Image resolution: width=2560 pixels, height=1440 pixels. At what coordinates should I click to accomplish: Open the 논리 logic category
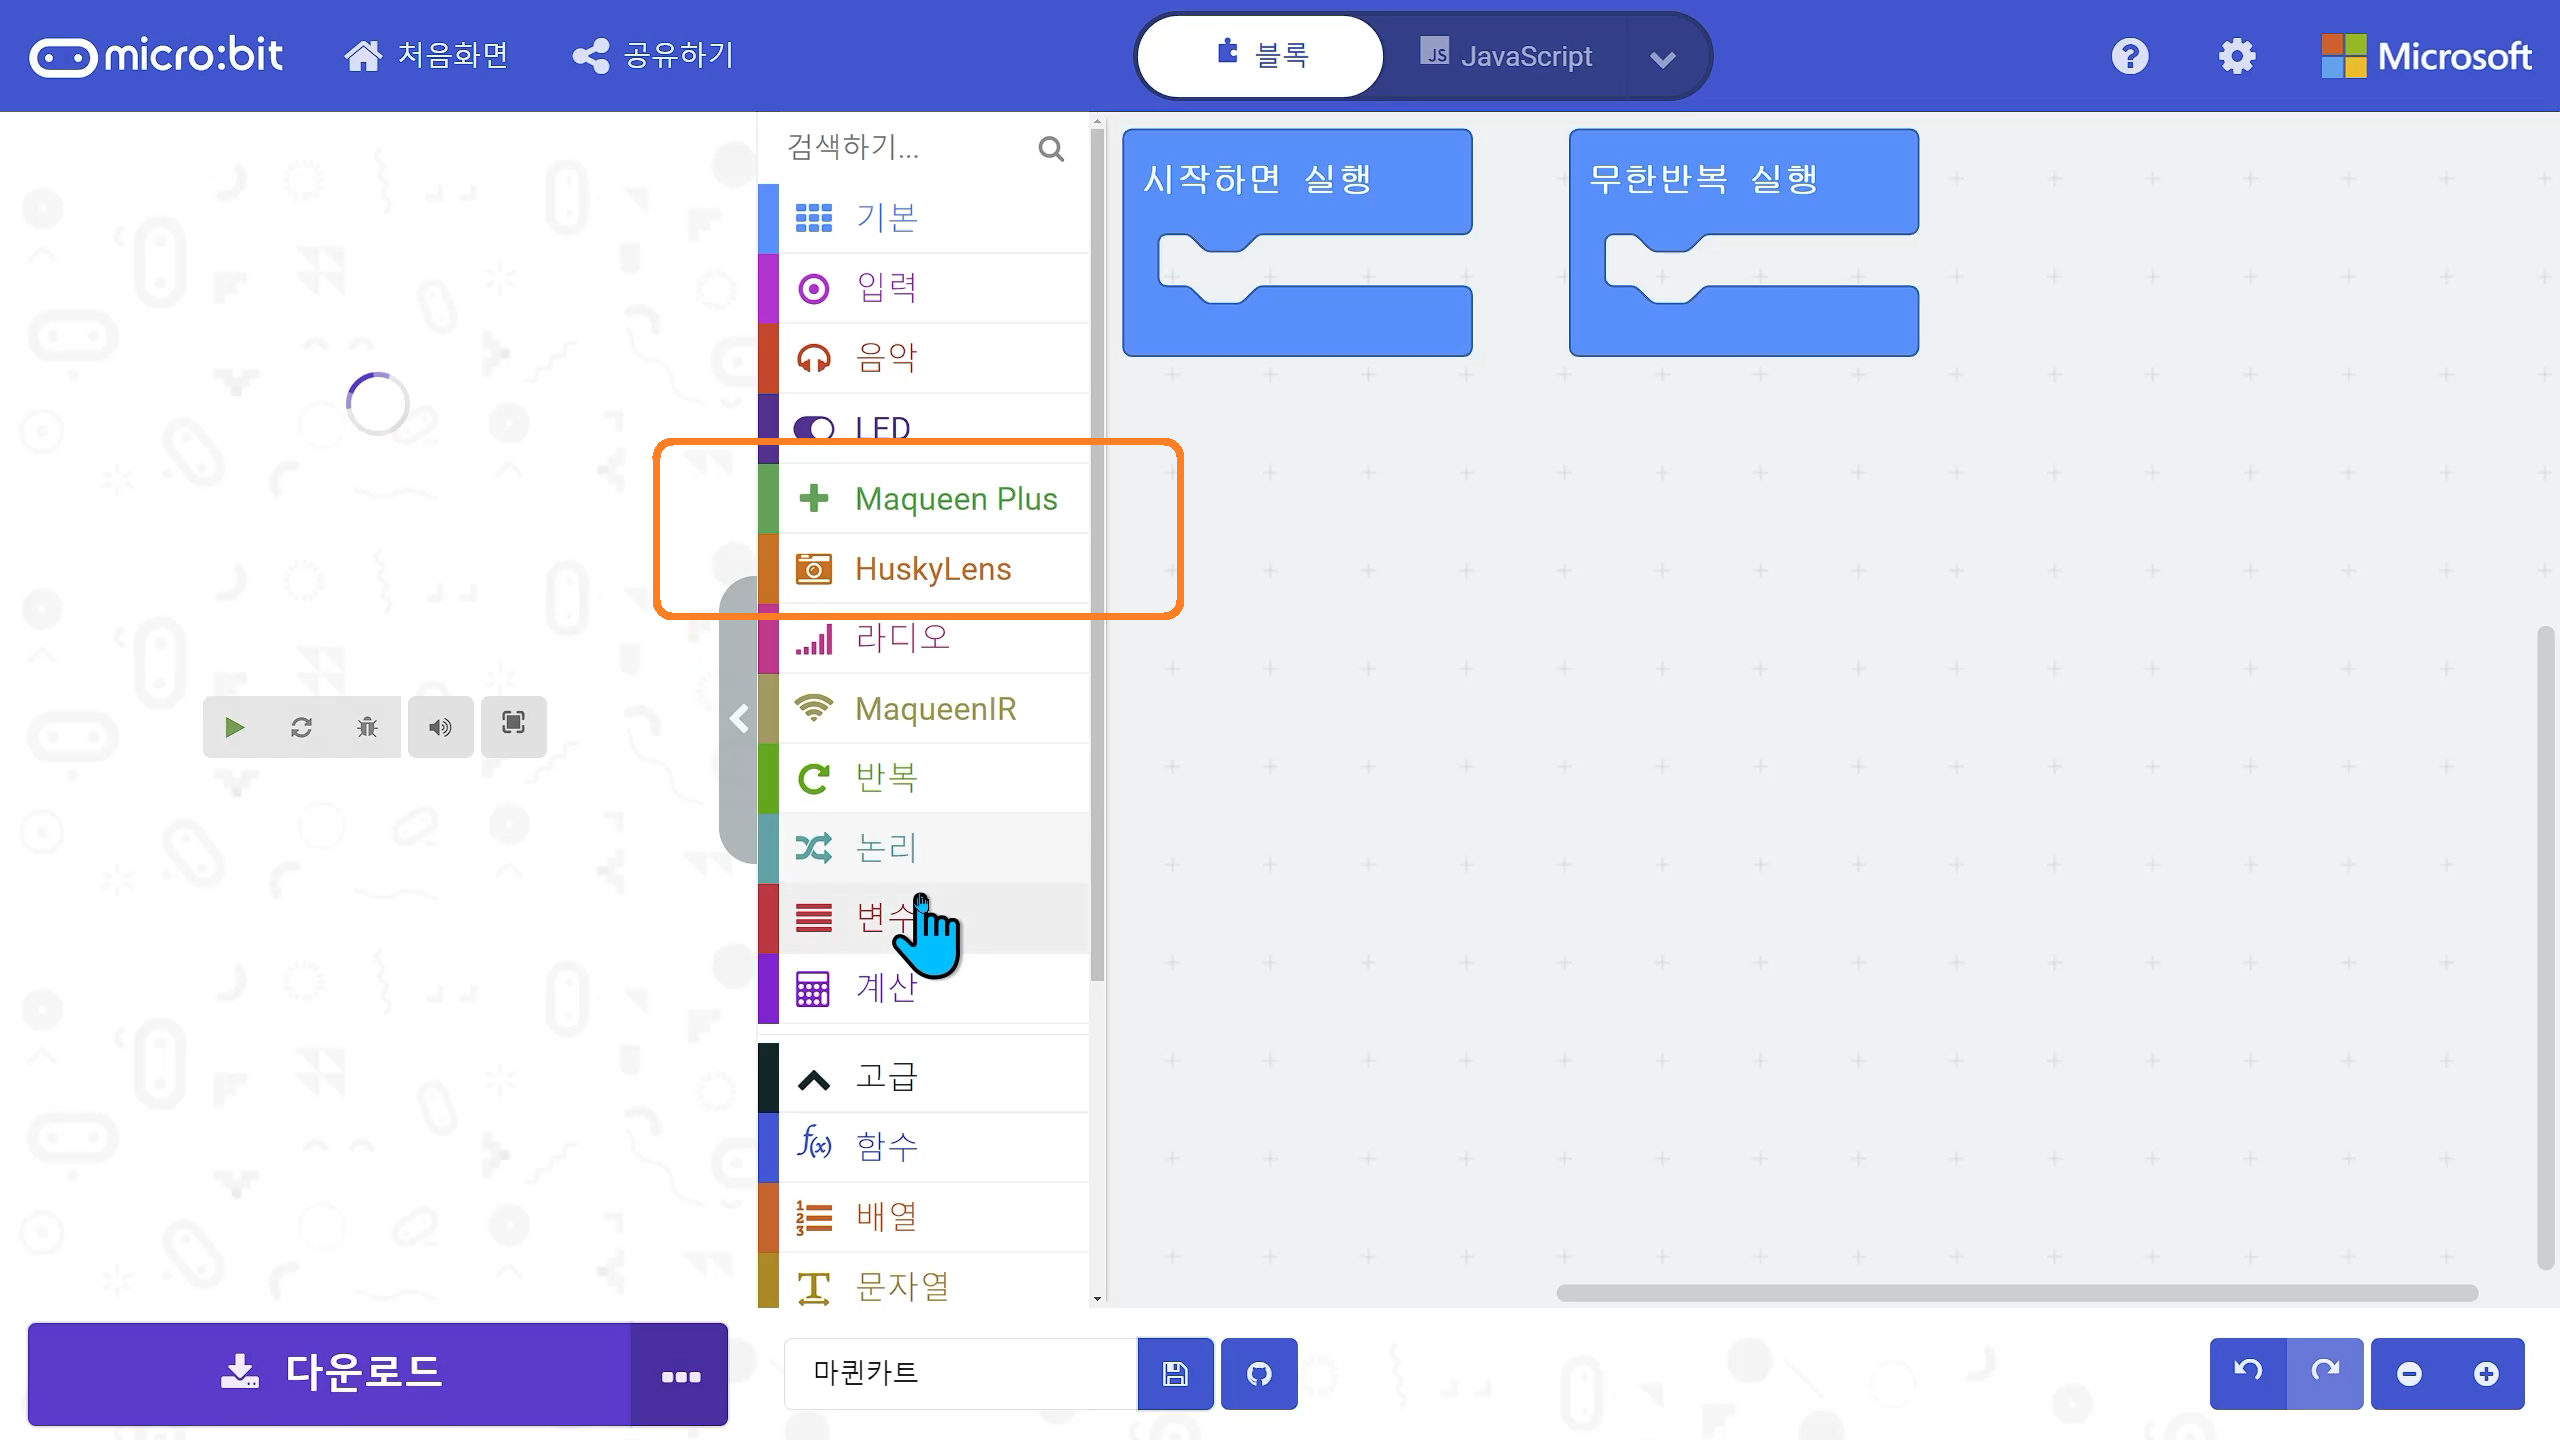(x=923, y=848)
